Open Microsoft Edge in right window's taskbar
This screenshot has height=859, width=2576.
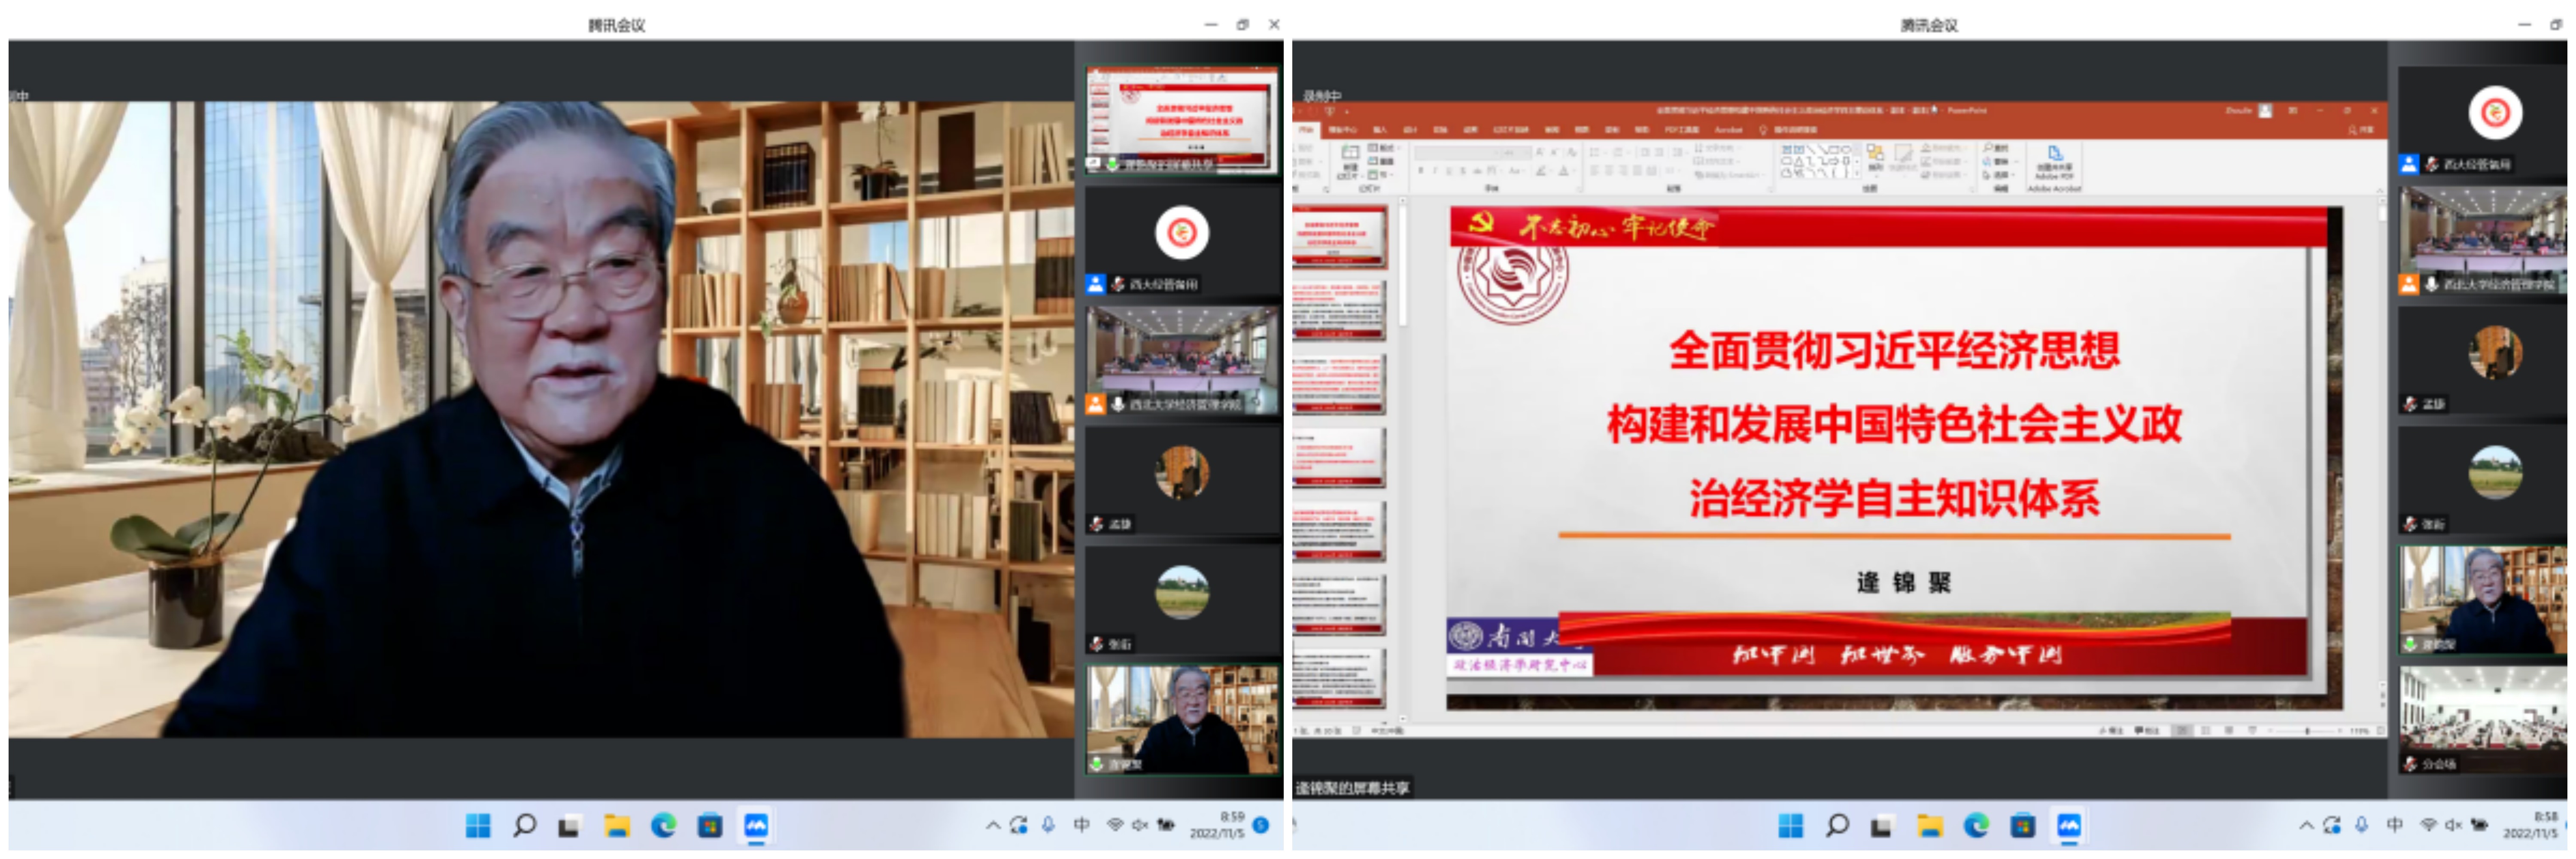[1975, 826]
